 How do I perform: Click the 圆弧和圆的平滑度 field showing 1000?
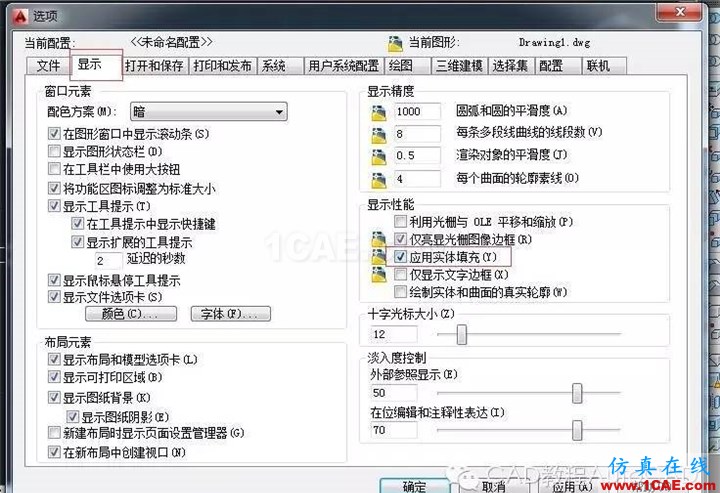click(417, 112)
